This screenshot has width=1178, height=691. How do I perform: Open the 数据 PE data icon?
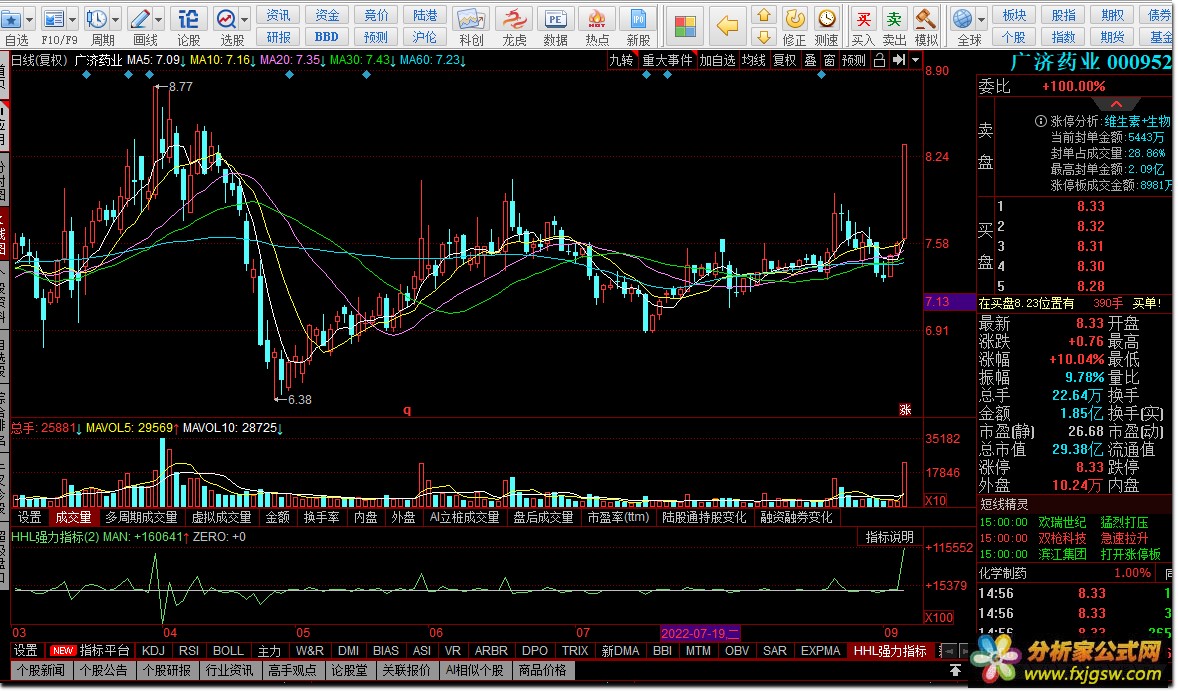[x=555, y=19]
